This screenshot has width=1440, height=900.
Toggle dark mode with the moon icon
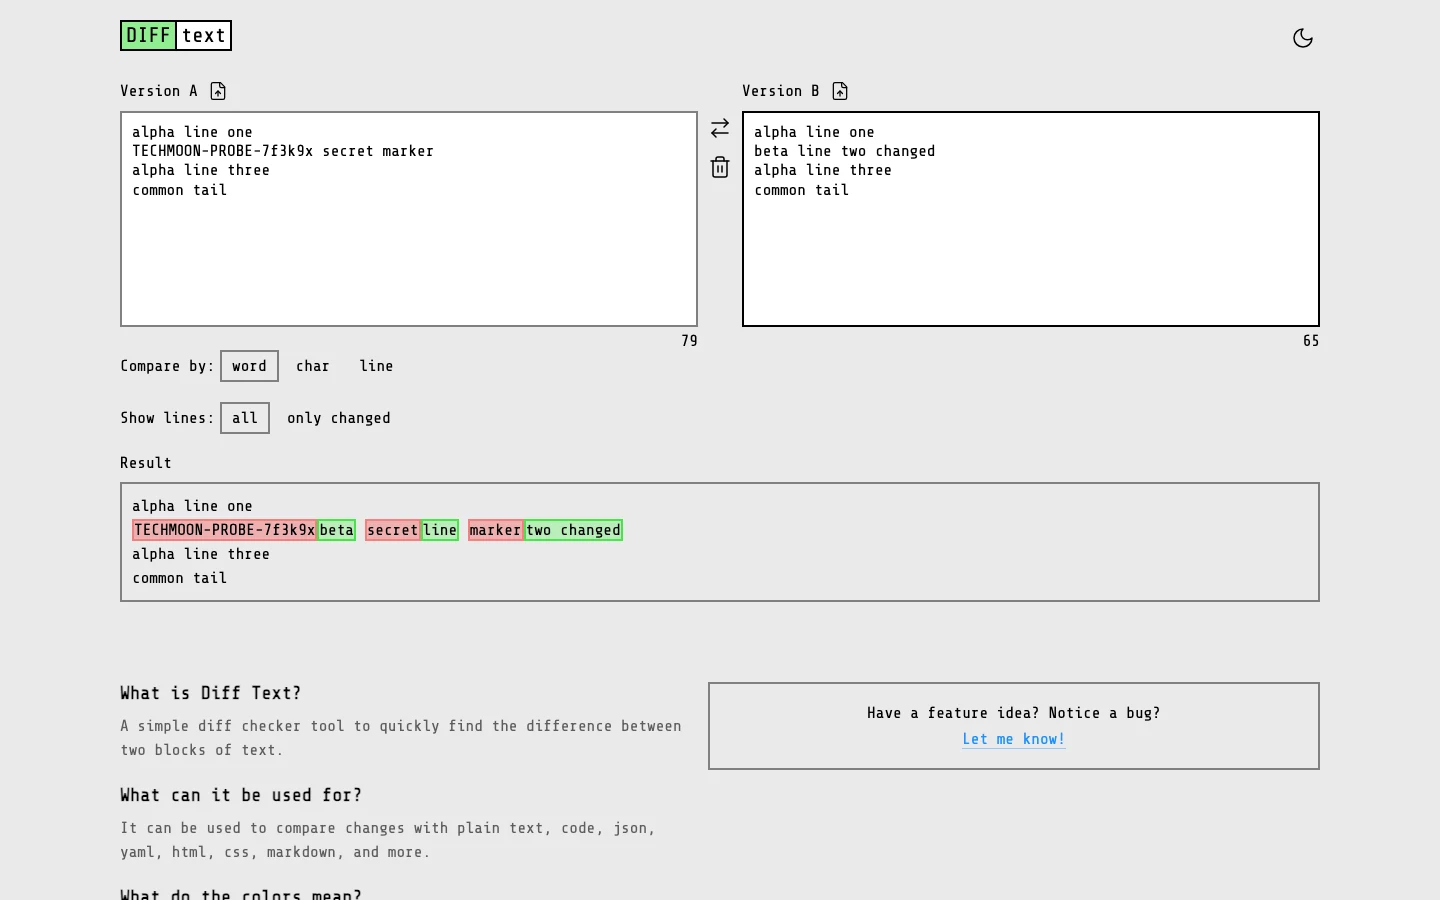coord(1302,38)
